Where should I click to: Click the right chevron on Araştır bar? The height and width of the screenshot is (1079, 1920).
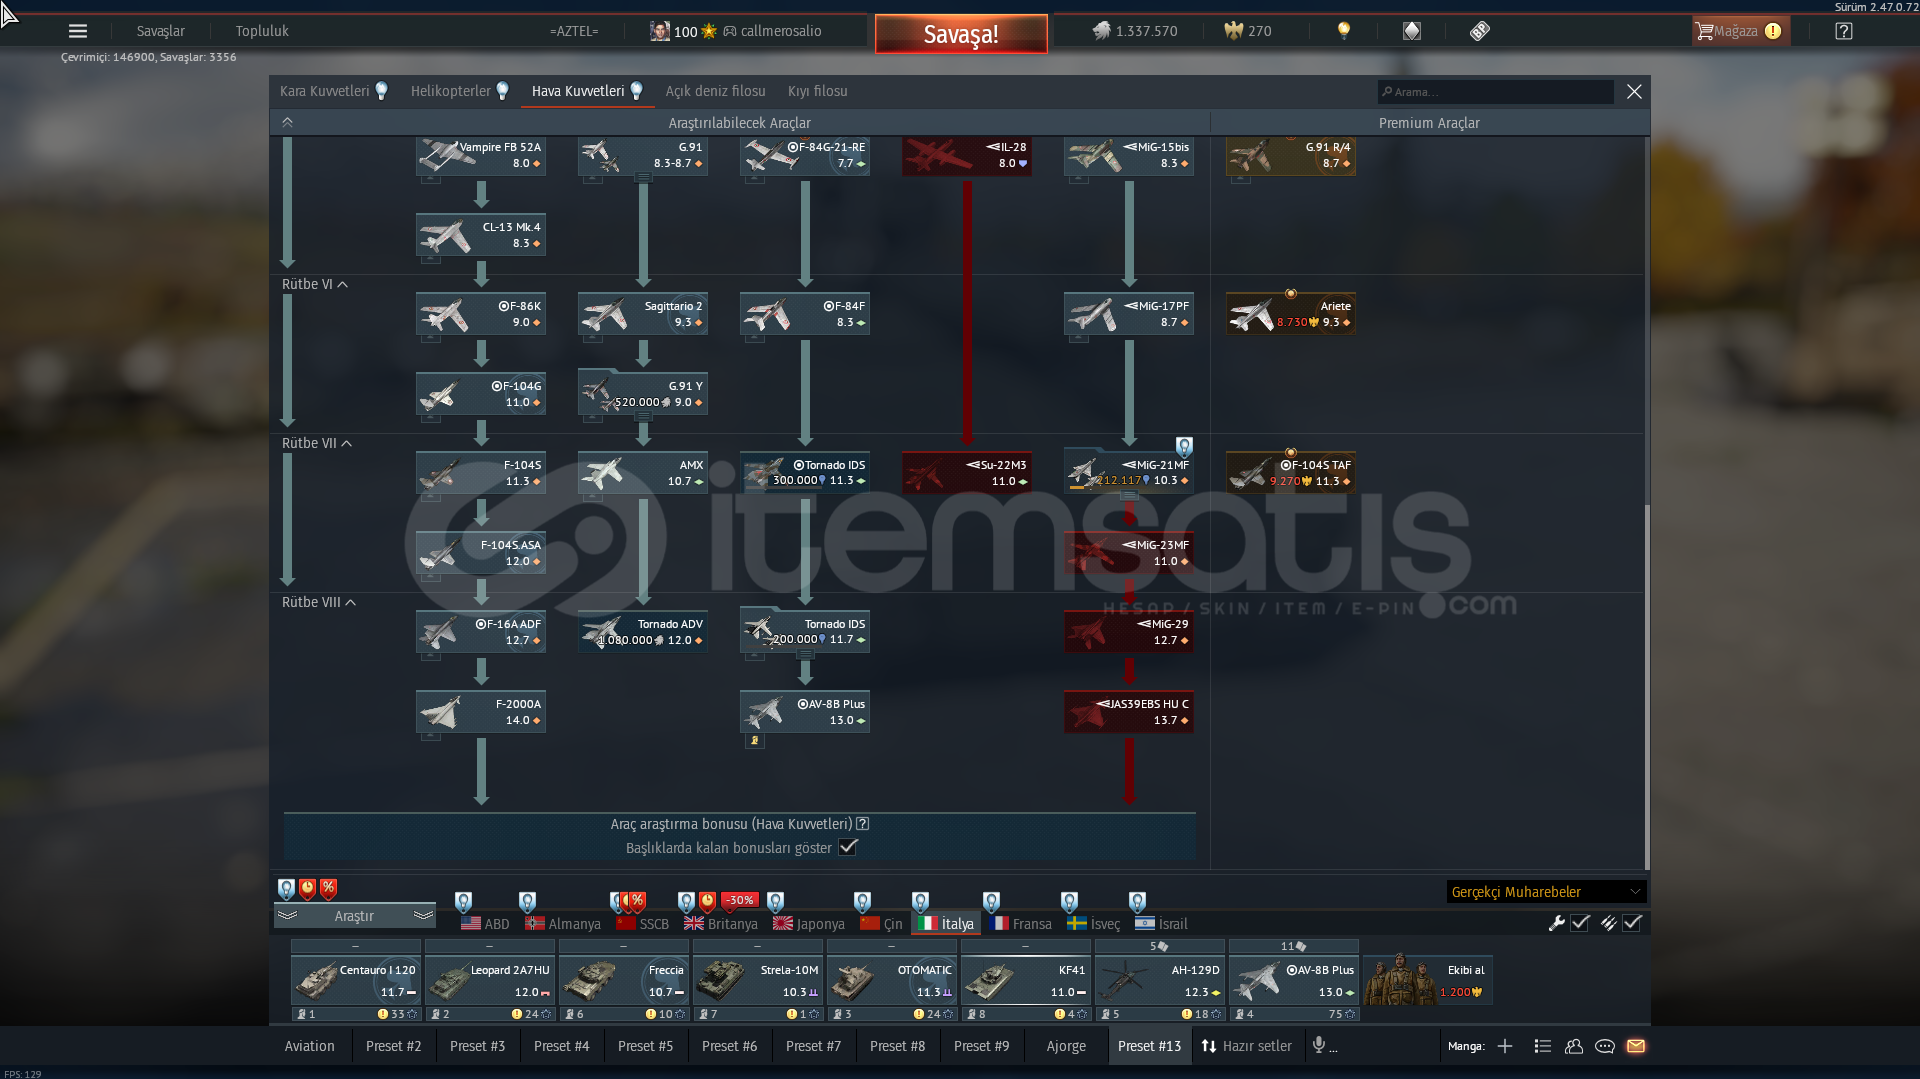pos(423,916)
